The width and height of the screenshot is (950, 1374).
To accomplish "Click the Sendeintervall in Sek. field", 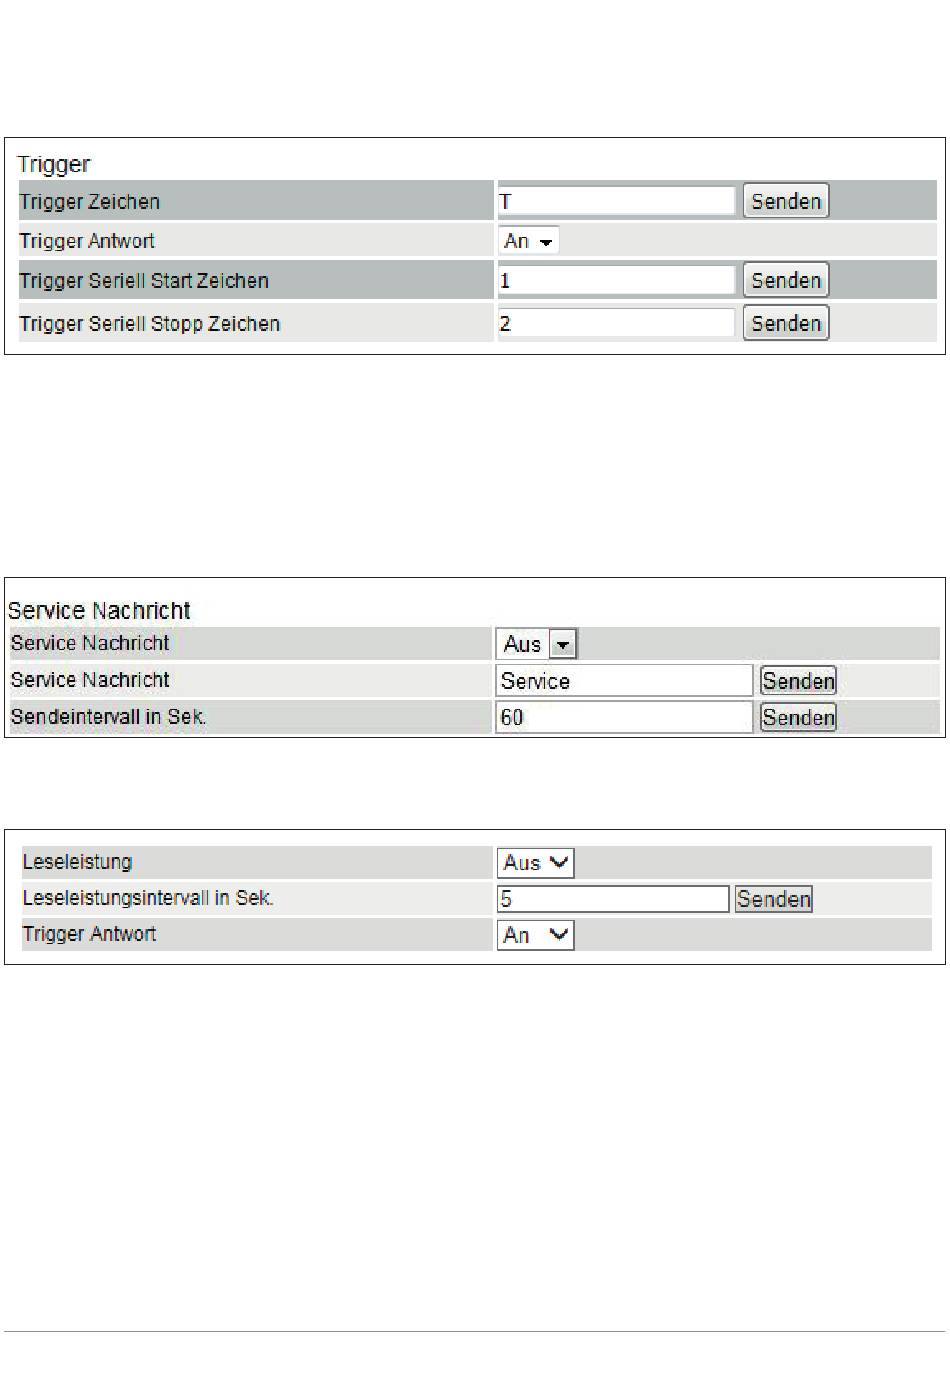I will pos(624,717).
